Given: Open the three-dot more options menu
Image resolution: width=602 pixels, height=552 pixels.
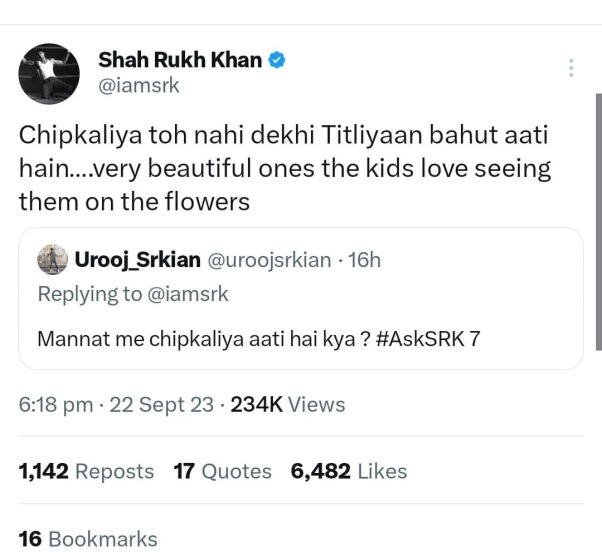Looking at the screenshot, I should (x=571, y=68).
